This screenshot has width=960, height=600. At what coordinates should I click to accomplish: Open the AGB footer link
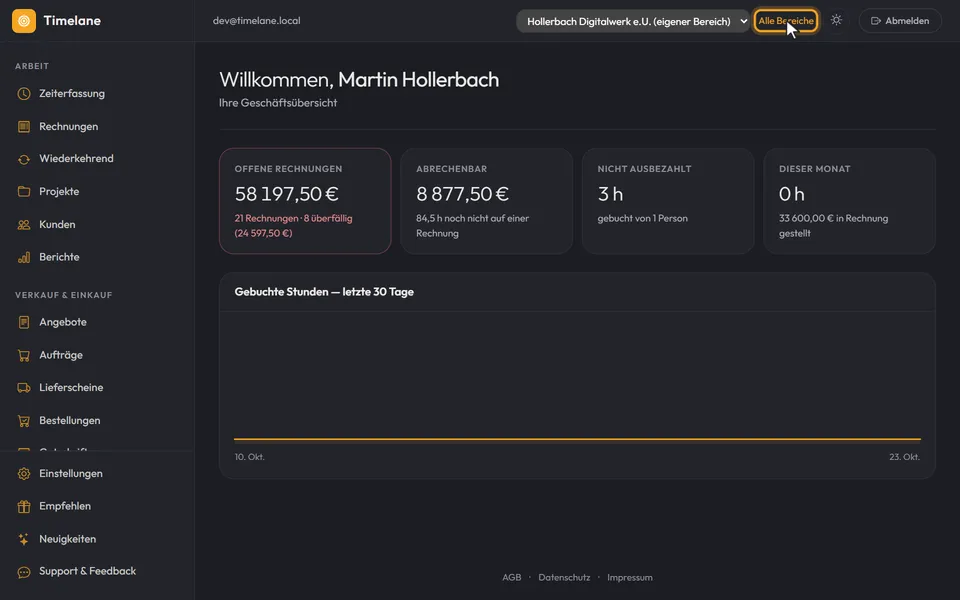pos(512,577)
